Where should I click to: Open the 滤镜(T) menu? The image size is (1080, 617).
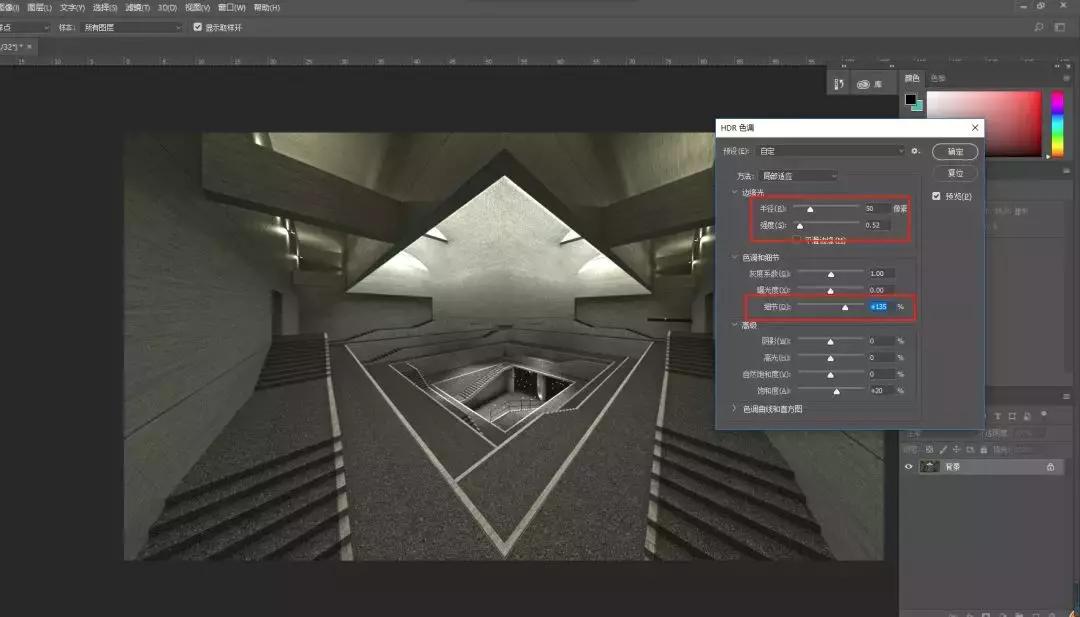138,8
